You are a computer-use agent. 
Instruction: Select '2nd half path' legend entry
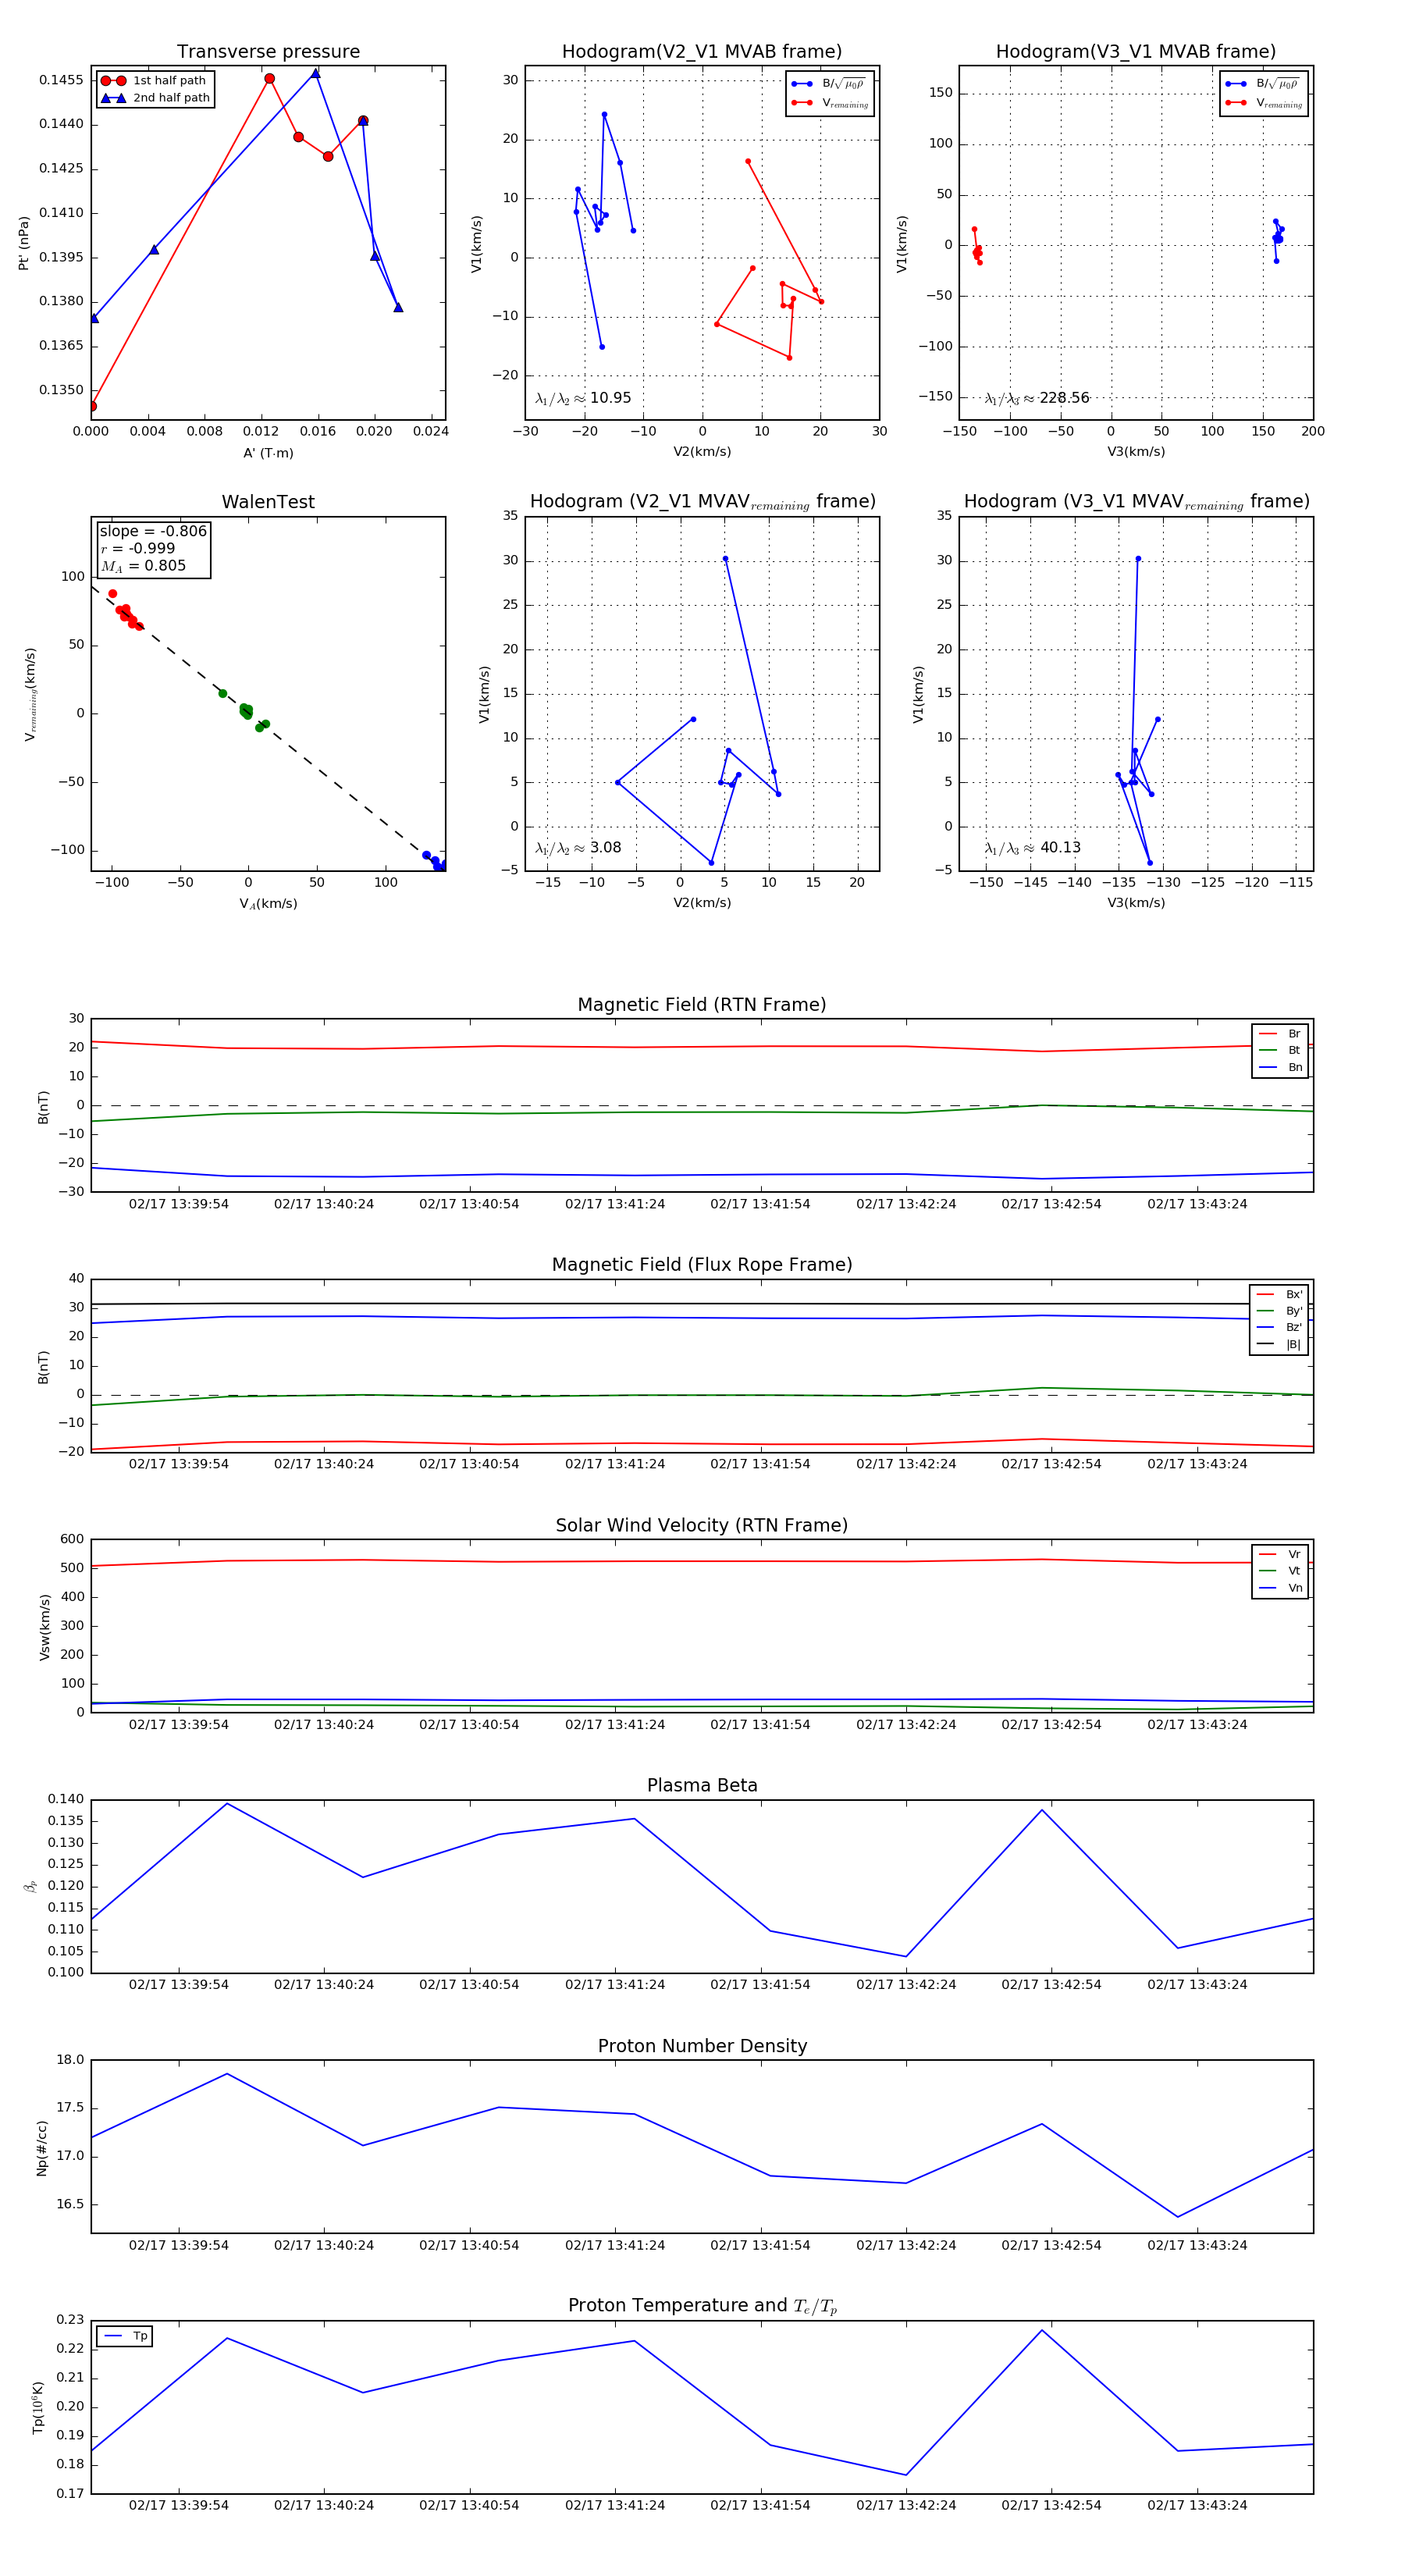pos(156,98)
